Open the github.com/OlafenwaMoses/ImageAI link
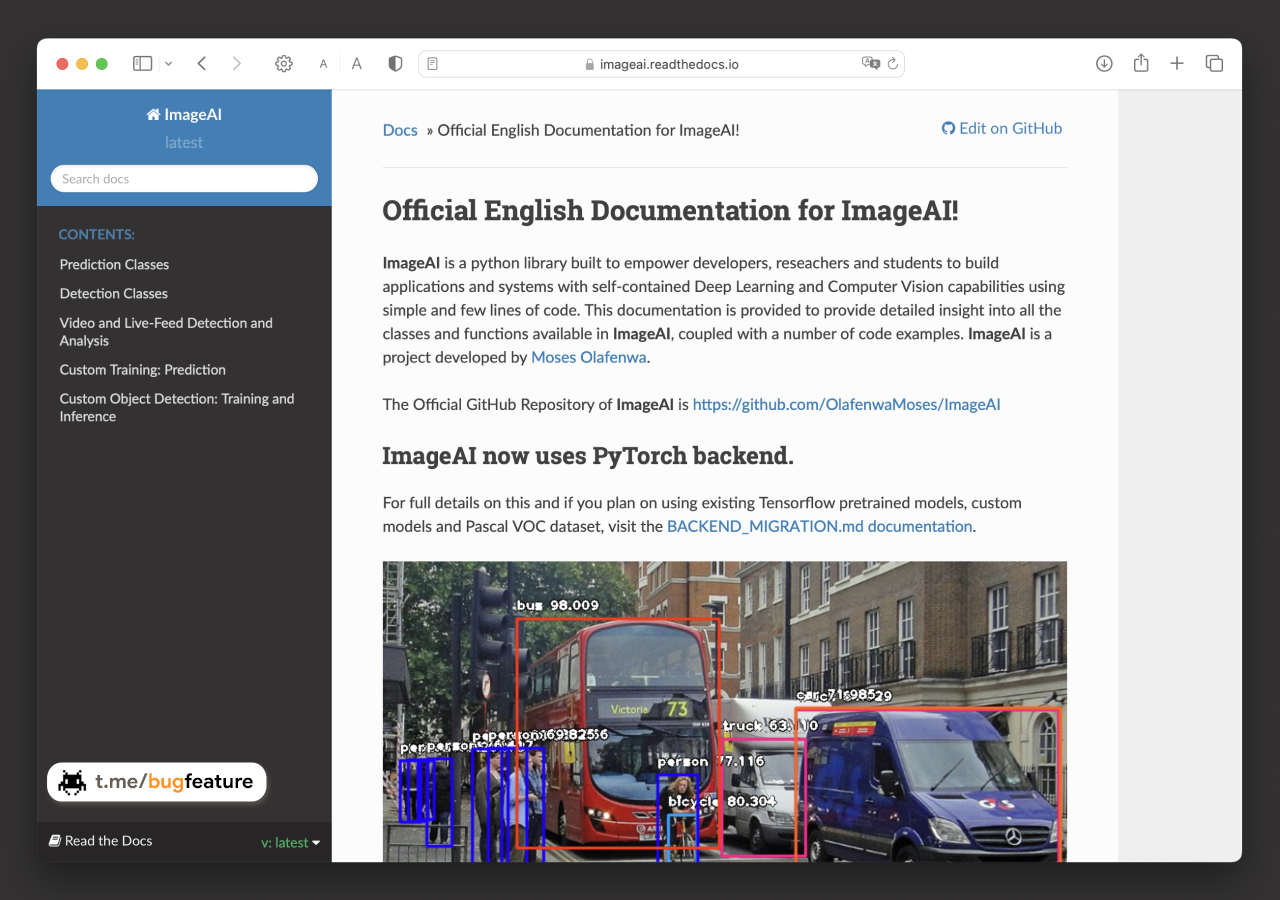This screenshot has height=900, width=1280. tap(846, 405)
